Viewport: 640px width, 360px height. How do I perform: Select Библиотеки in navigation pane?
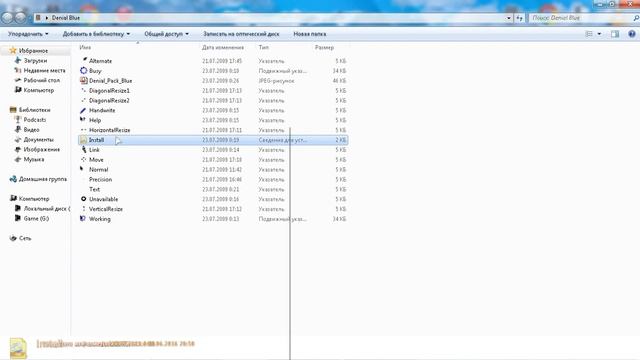pyautogui.click(x=34, y=110)
